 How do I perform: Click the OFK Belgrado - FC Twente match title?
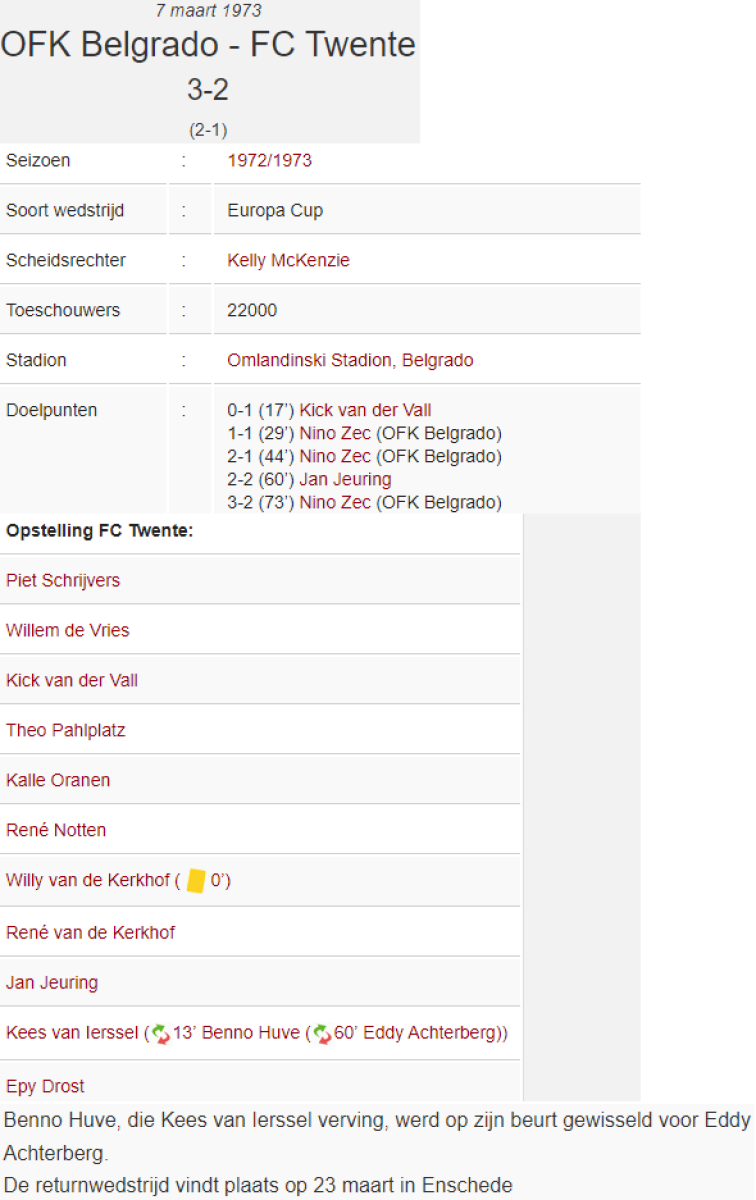pos(208,45)
